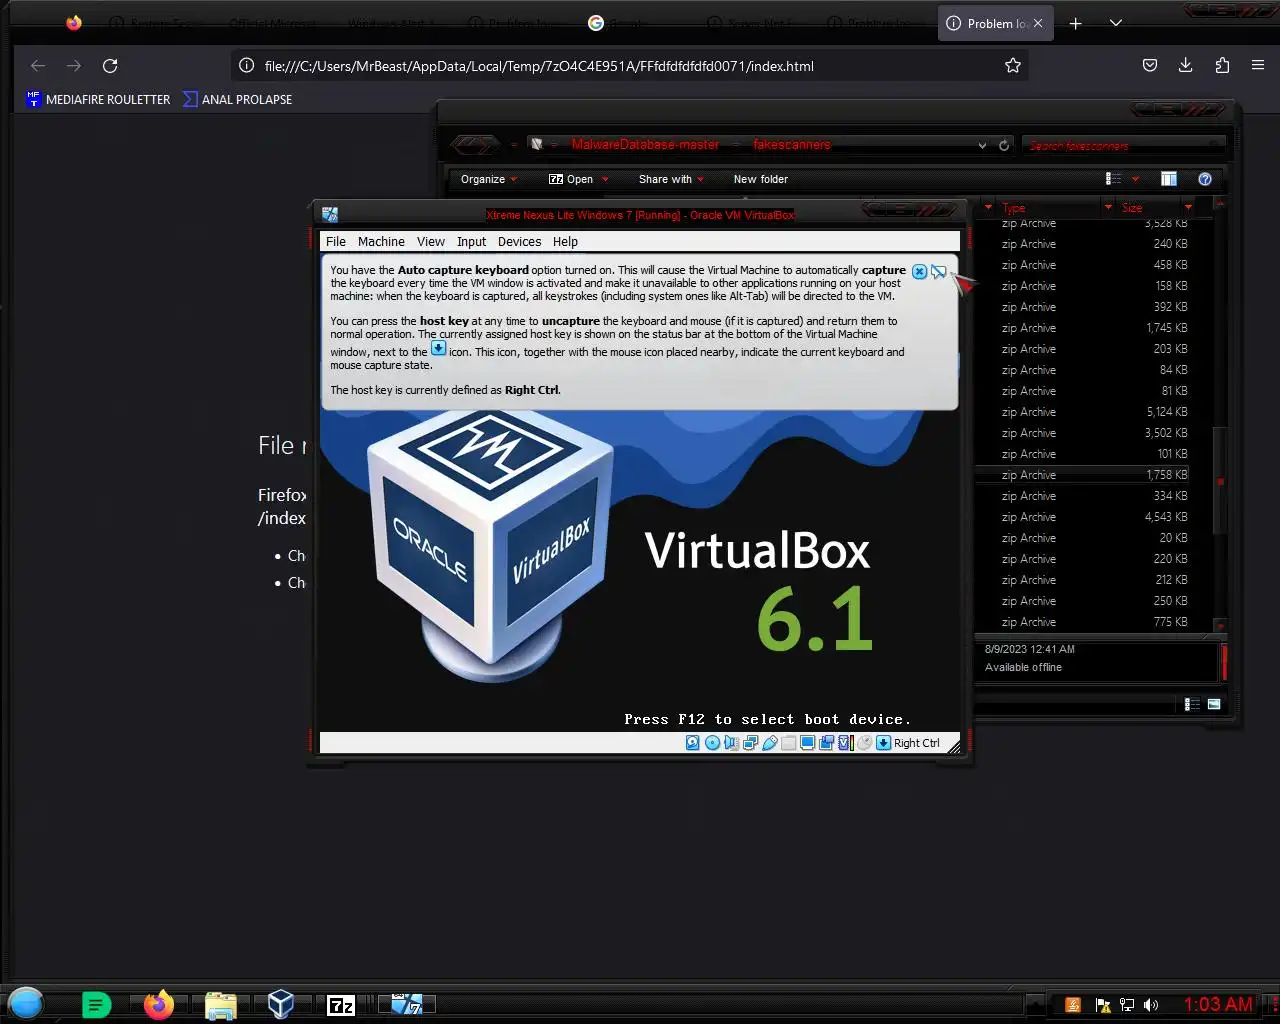This screenshot has height=1024, width=1280.
Task: Open the Pocket save icon in Firefox toolbar
Action: tap(1150, 66)
